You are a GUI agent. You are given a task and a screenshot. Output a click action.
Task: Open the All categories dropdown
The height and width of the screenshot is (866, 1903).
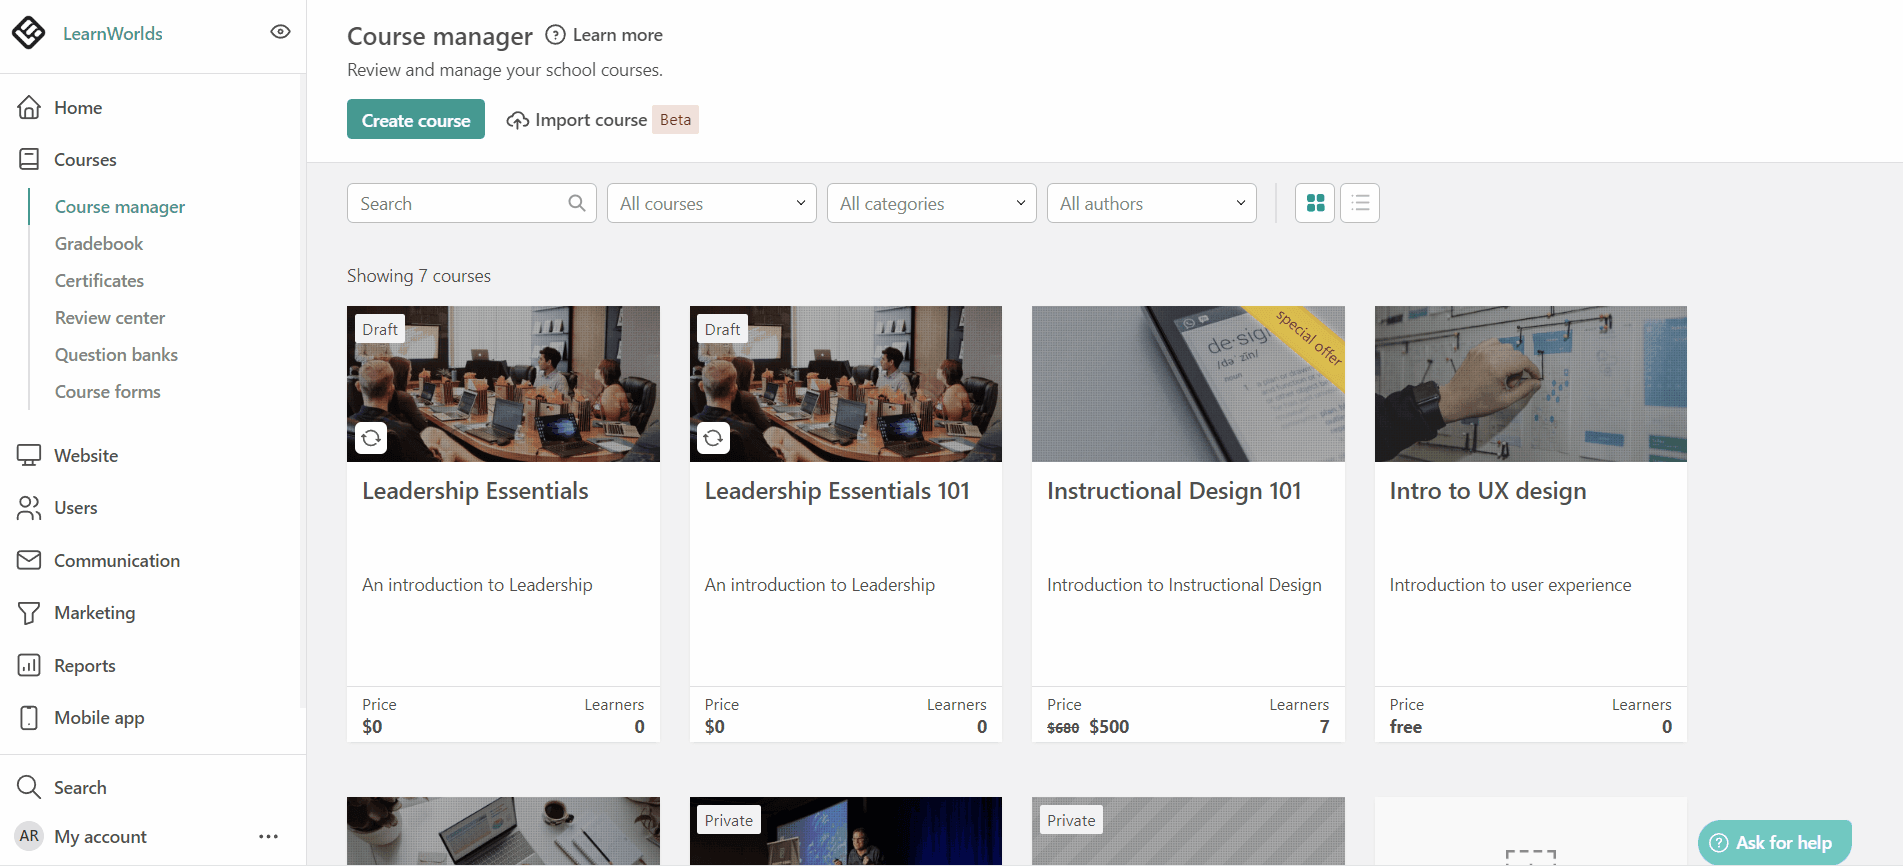point(932,203)
